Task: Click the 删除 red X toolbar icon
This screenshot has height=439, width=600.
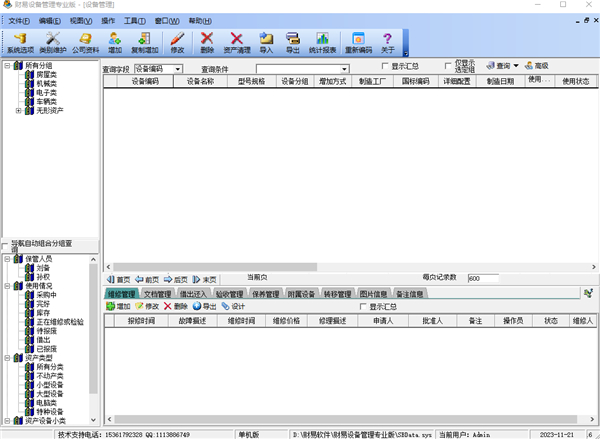Action: coord(207,42)
